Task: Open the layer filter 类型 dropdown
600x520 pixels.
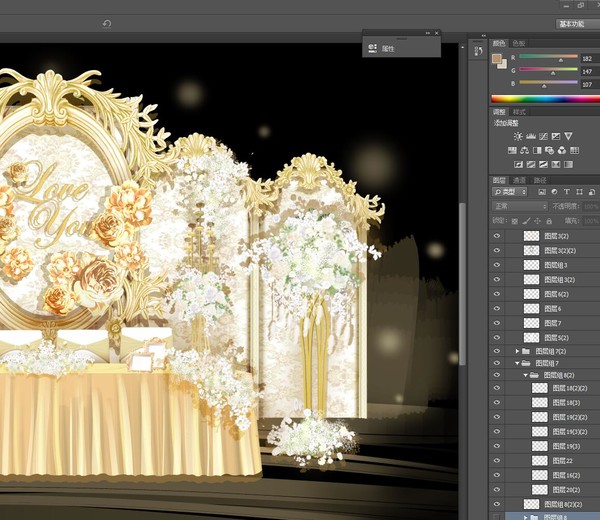Action: 509,192
